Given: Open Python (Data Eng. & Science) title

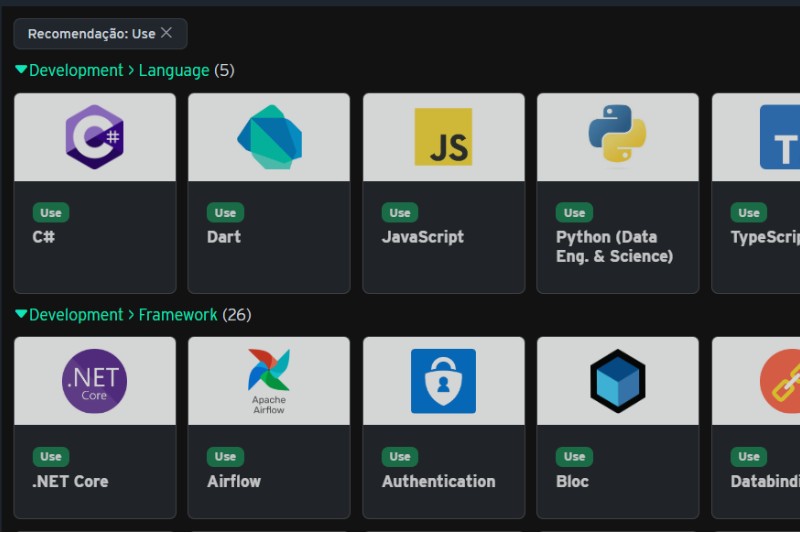Looking at the screenshot, I should tap(614, 246).
